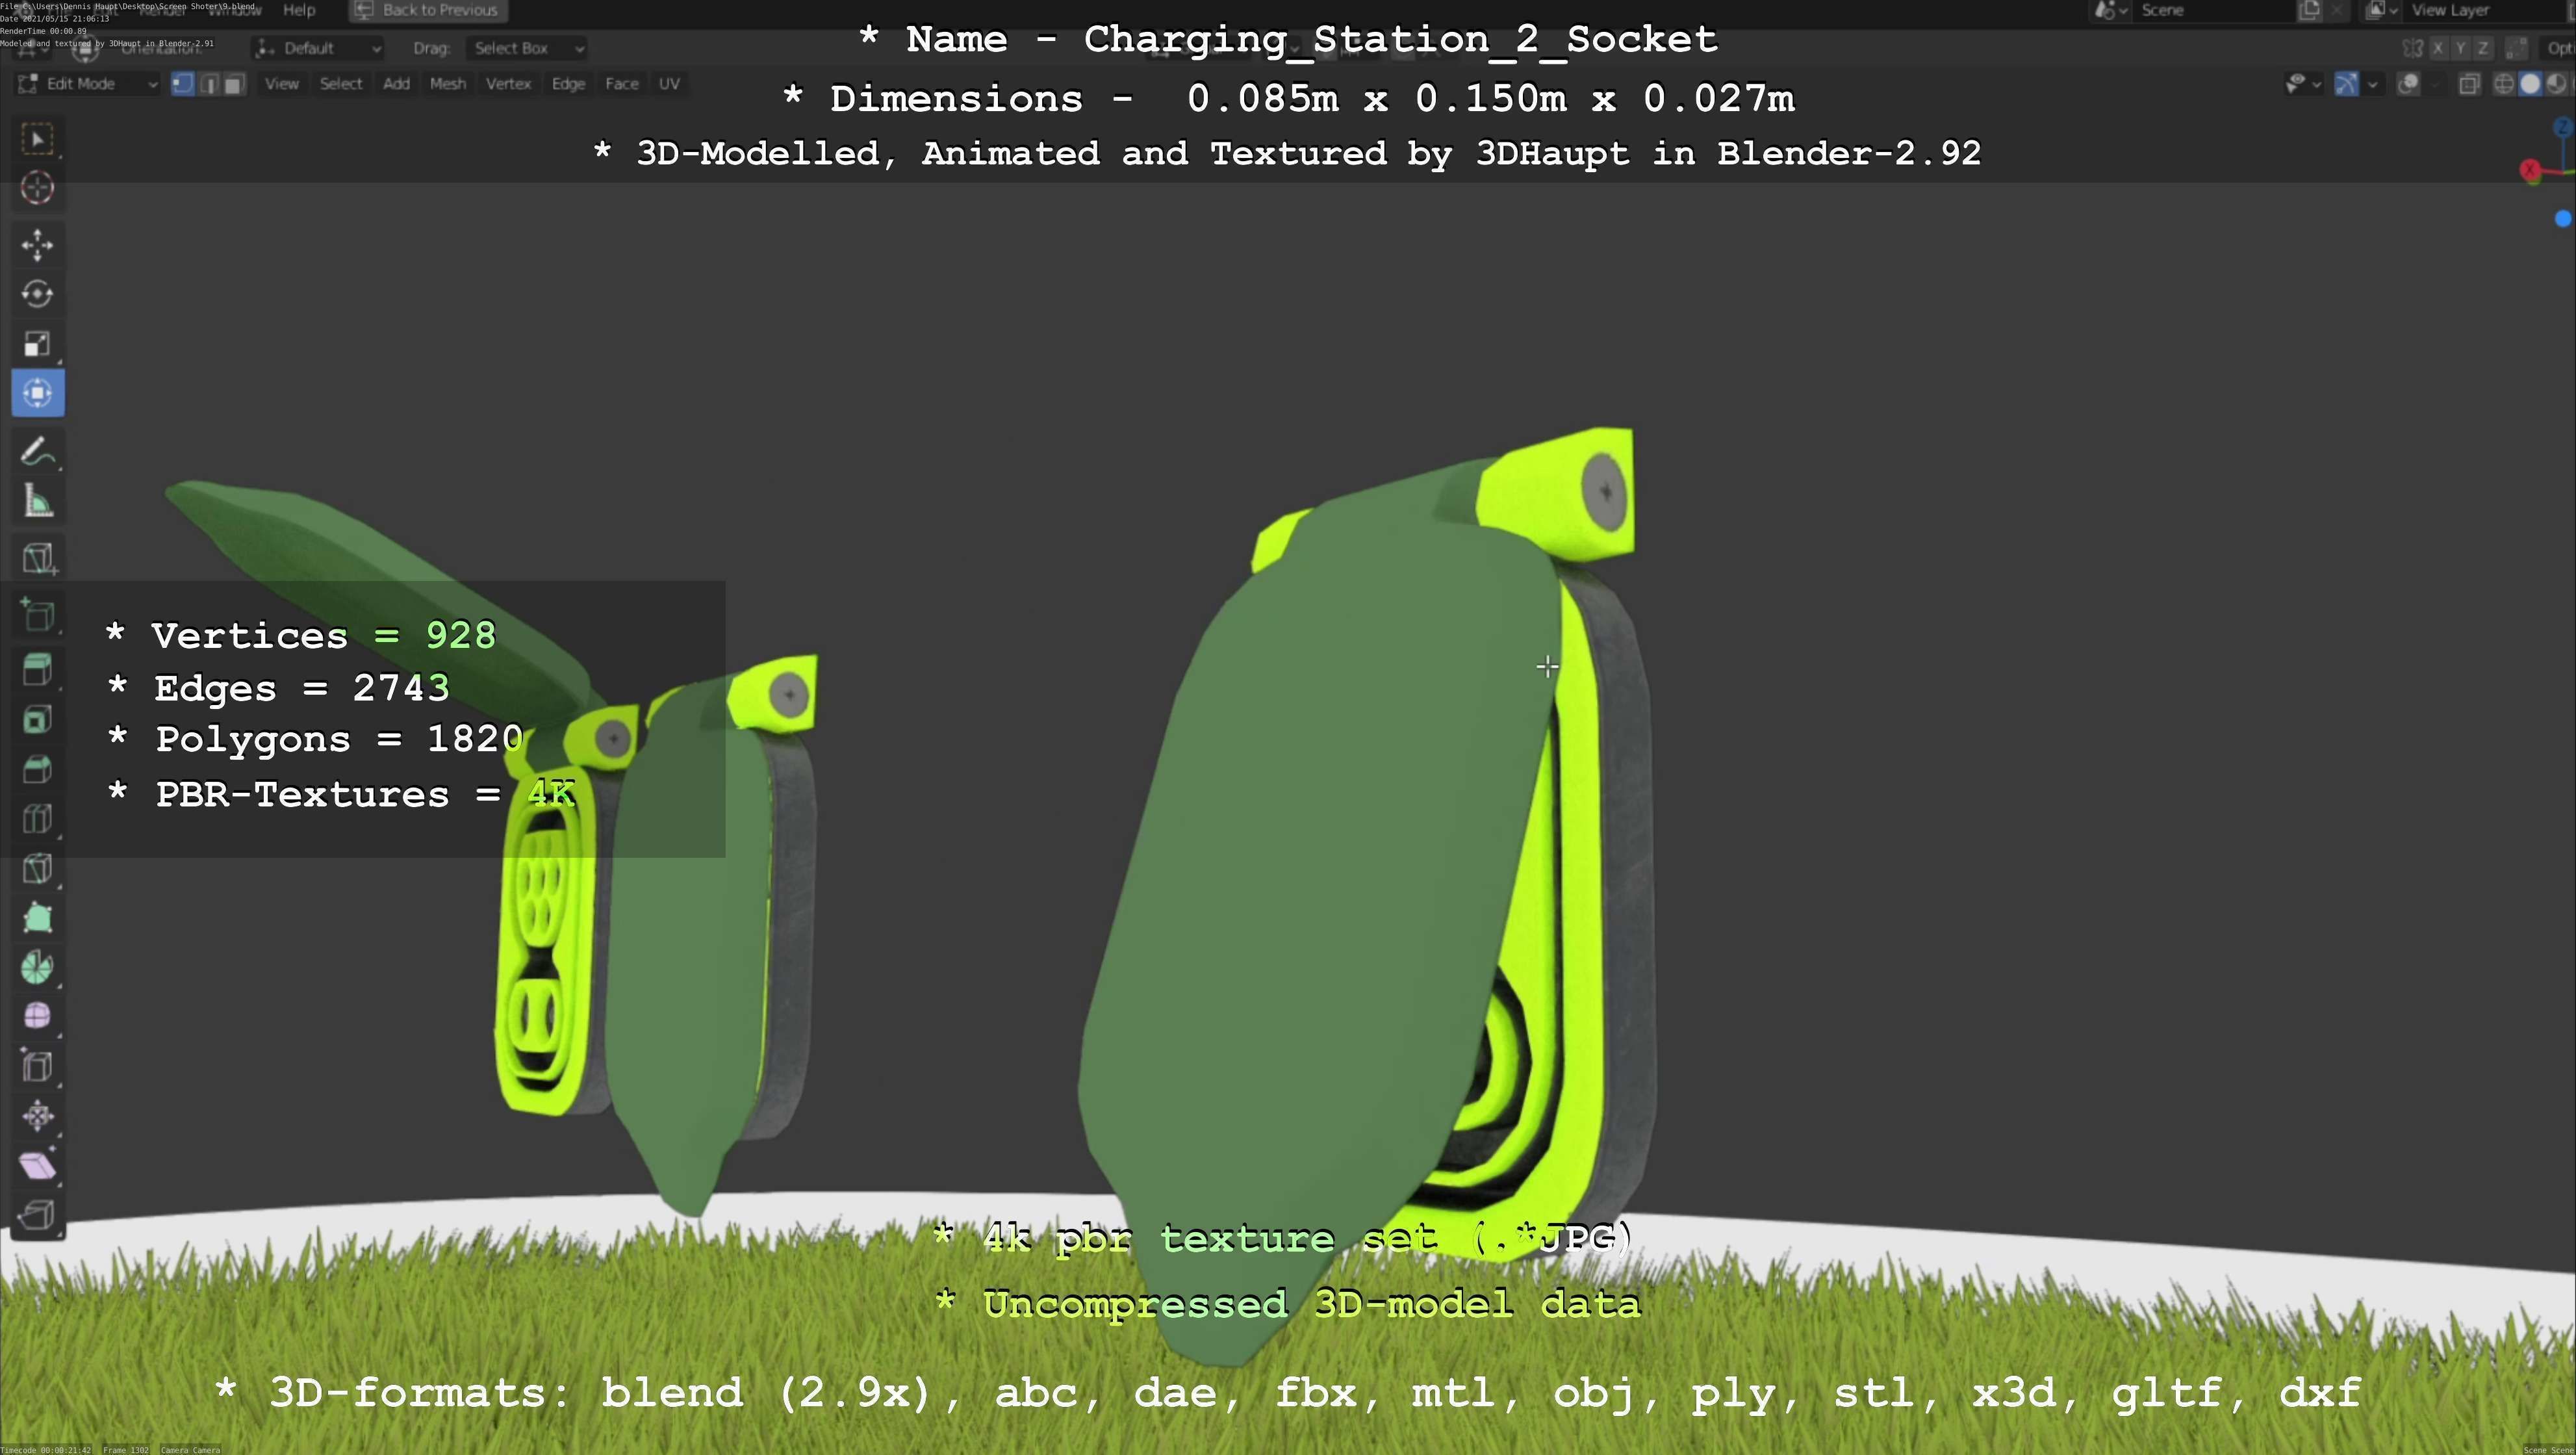Image resolution: width=2576 pixels, height=1455 pixels.
Task: Select the Measure tool
Action: [x=38, y=501]
